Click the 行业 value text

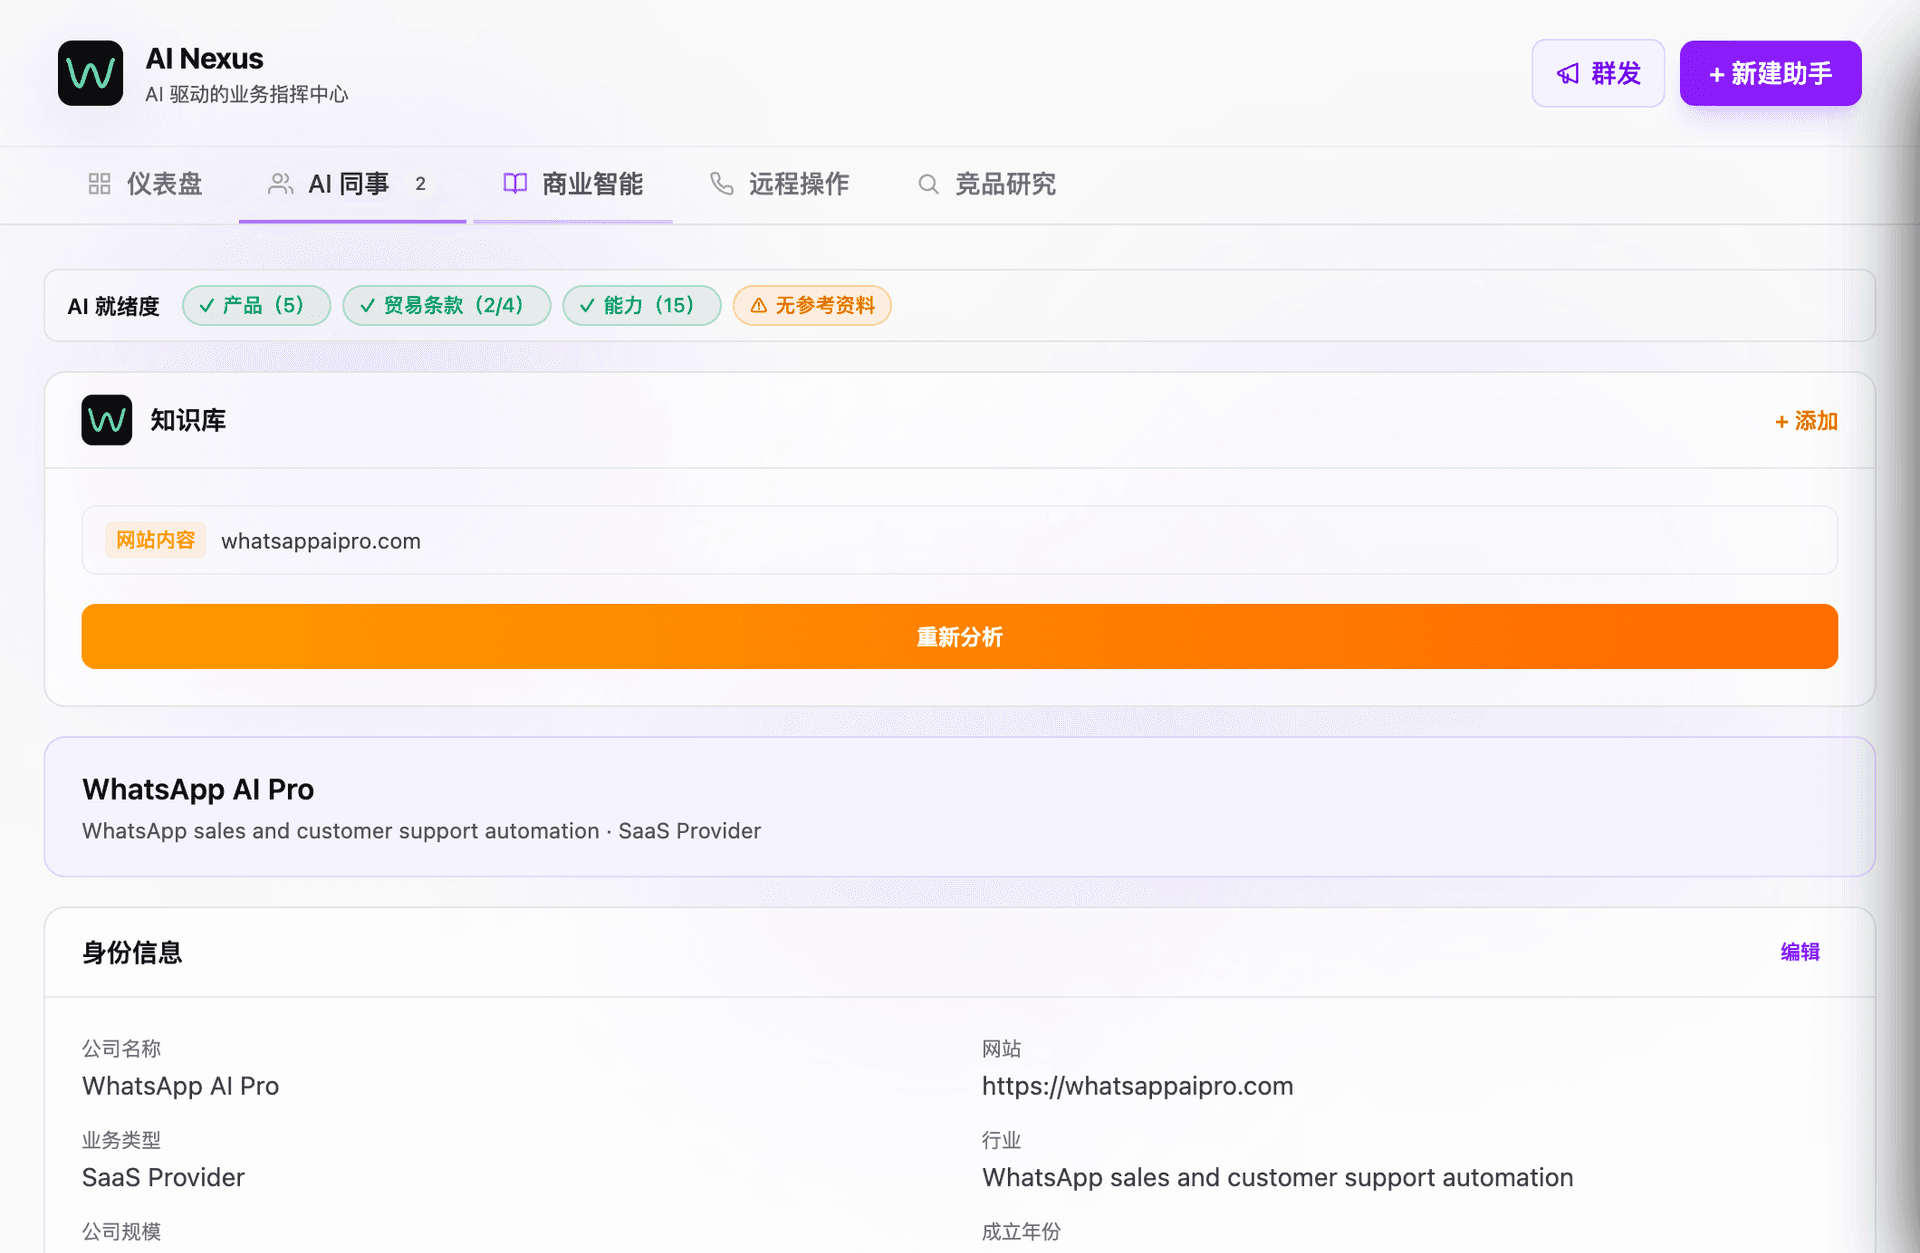pyautogui.click(x=1278, y=1178)
